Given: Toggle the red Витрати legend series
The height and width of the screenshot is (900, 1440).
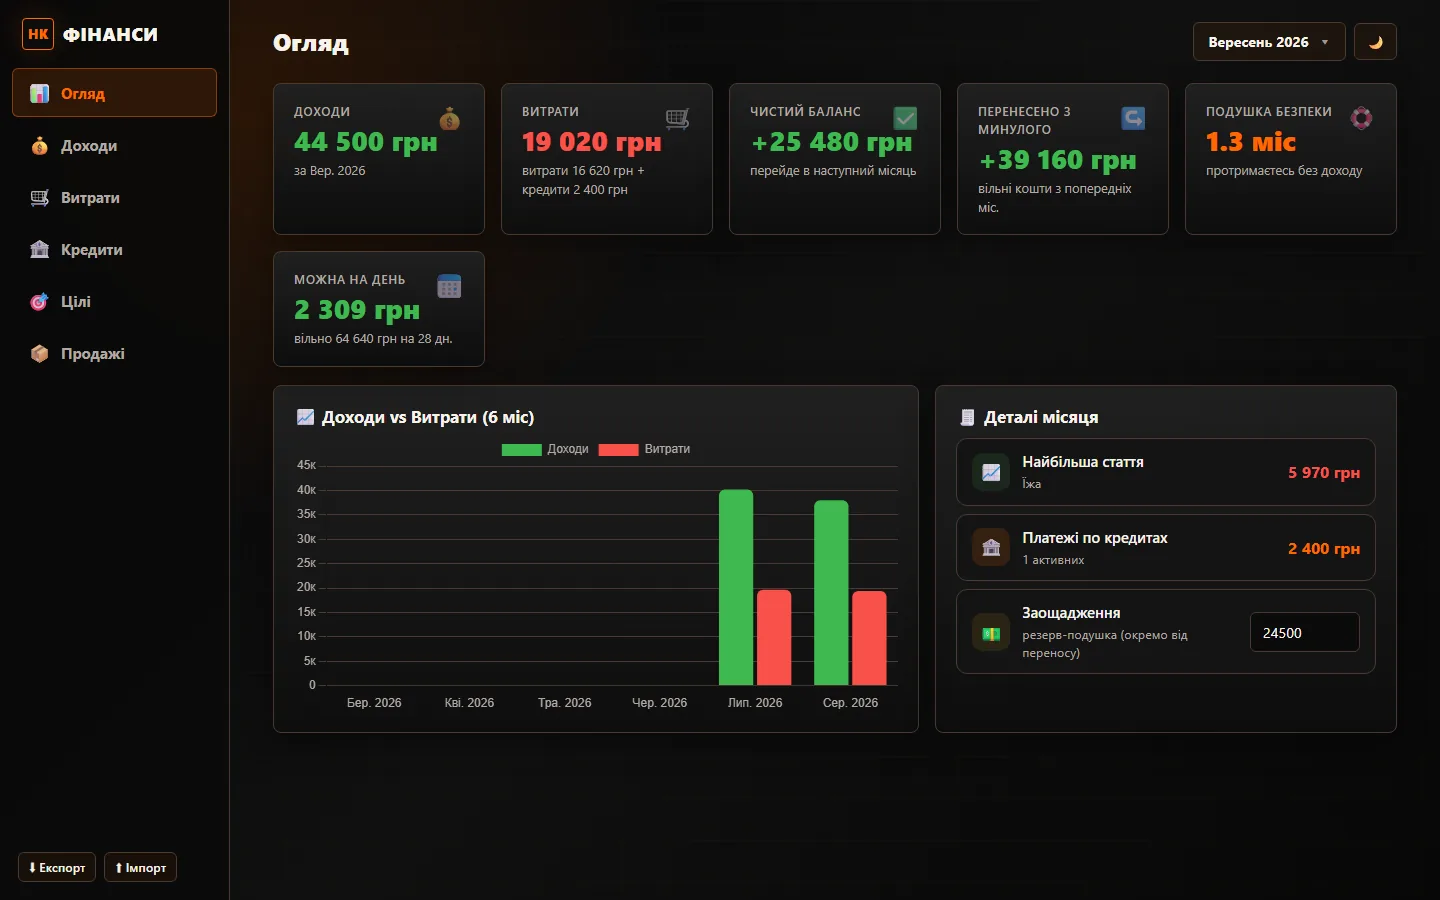Looking at the screenshot, I should (x=644, y=449).
